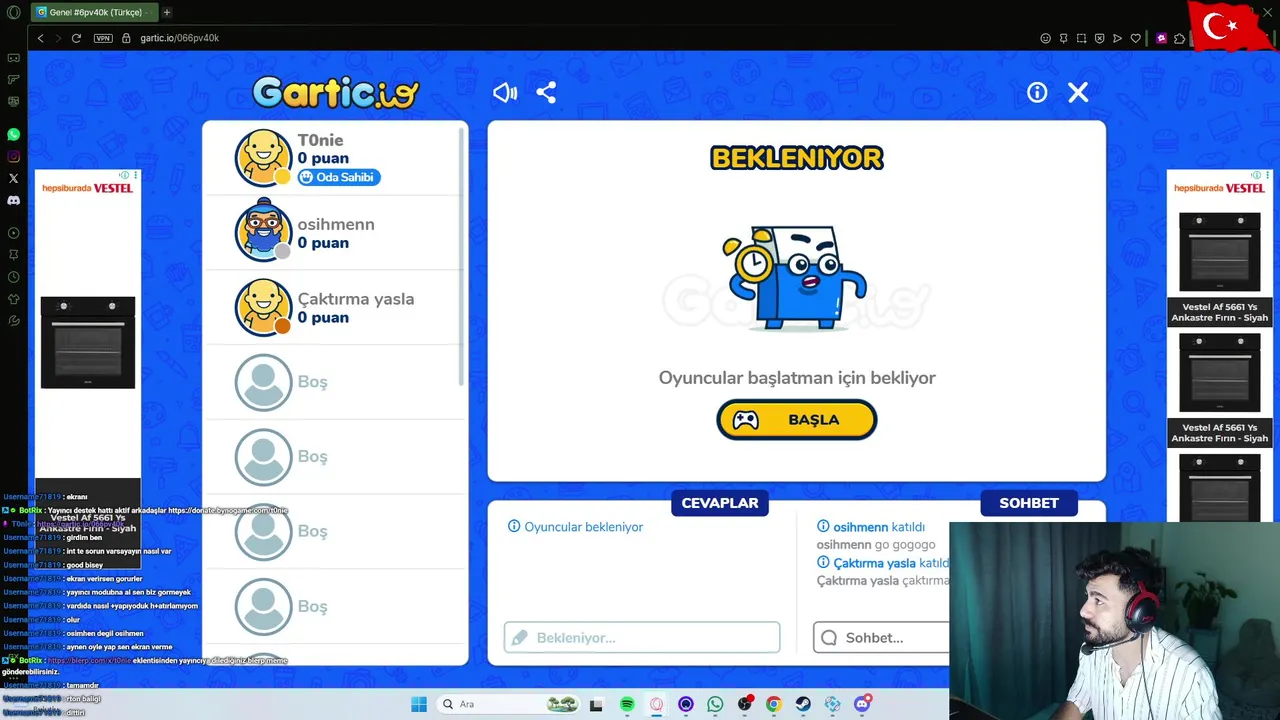
Task: Click the Gartic.io logo
Action: pos(335,93)
